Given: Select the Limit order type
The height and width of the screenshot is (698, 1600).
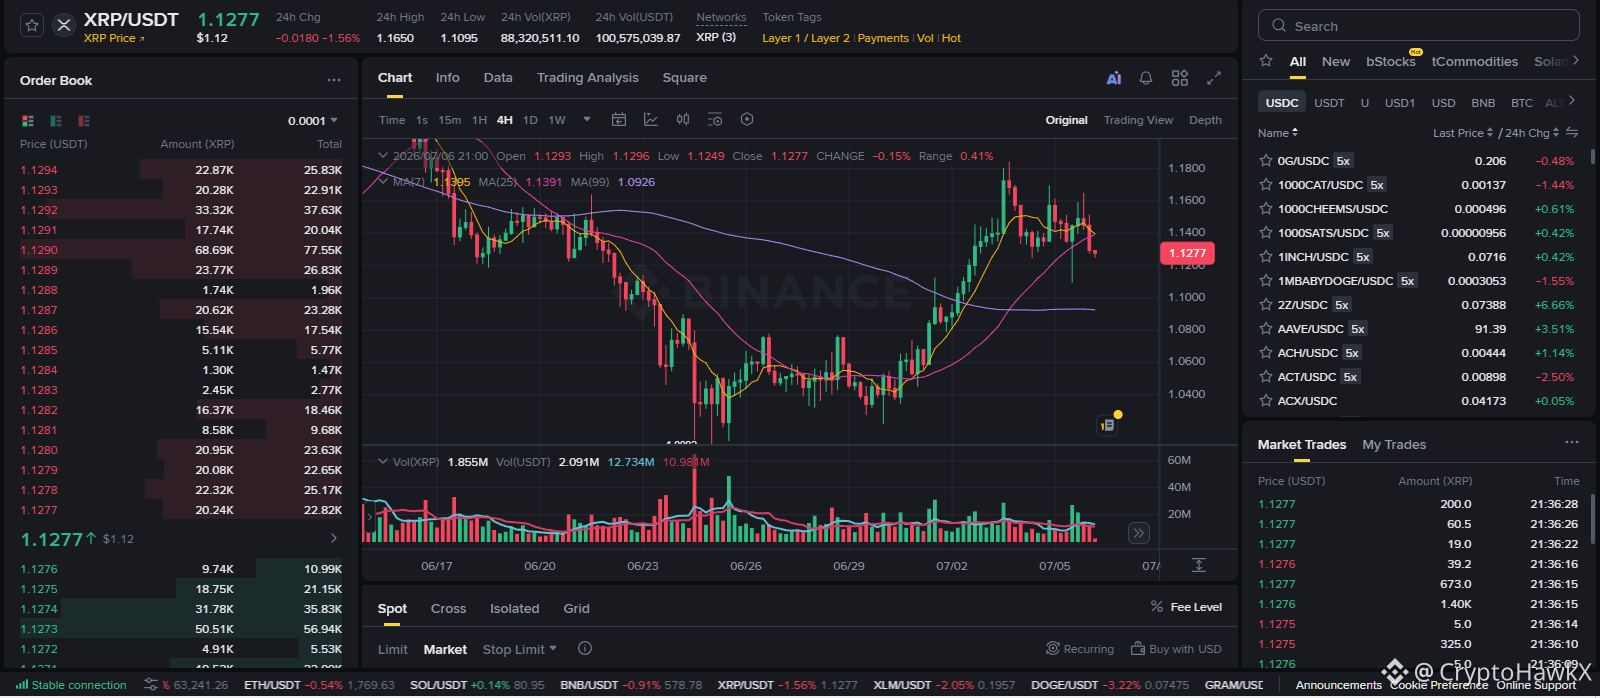Looking at the screenshot, I should [393, 649].
